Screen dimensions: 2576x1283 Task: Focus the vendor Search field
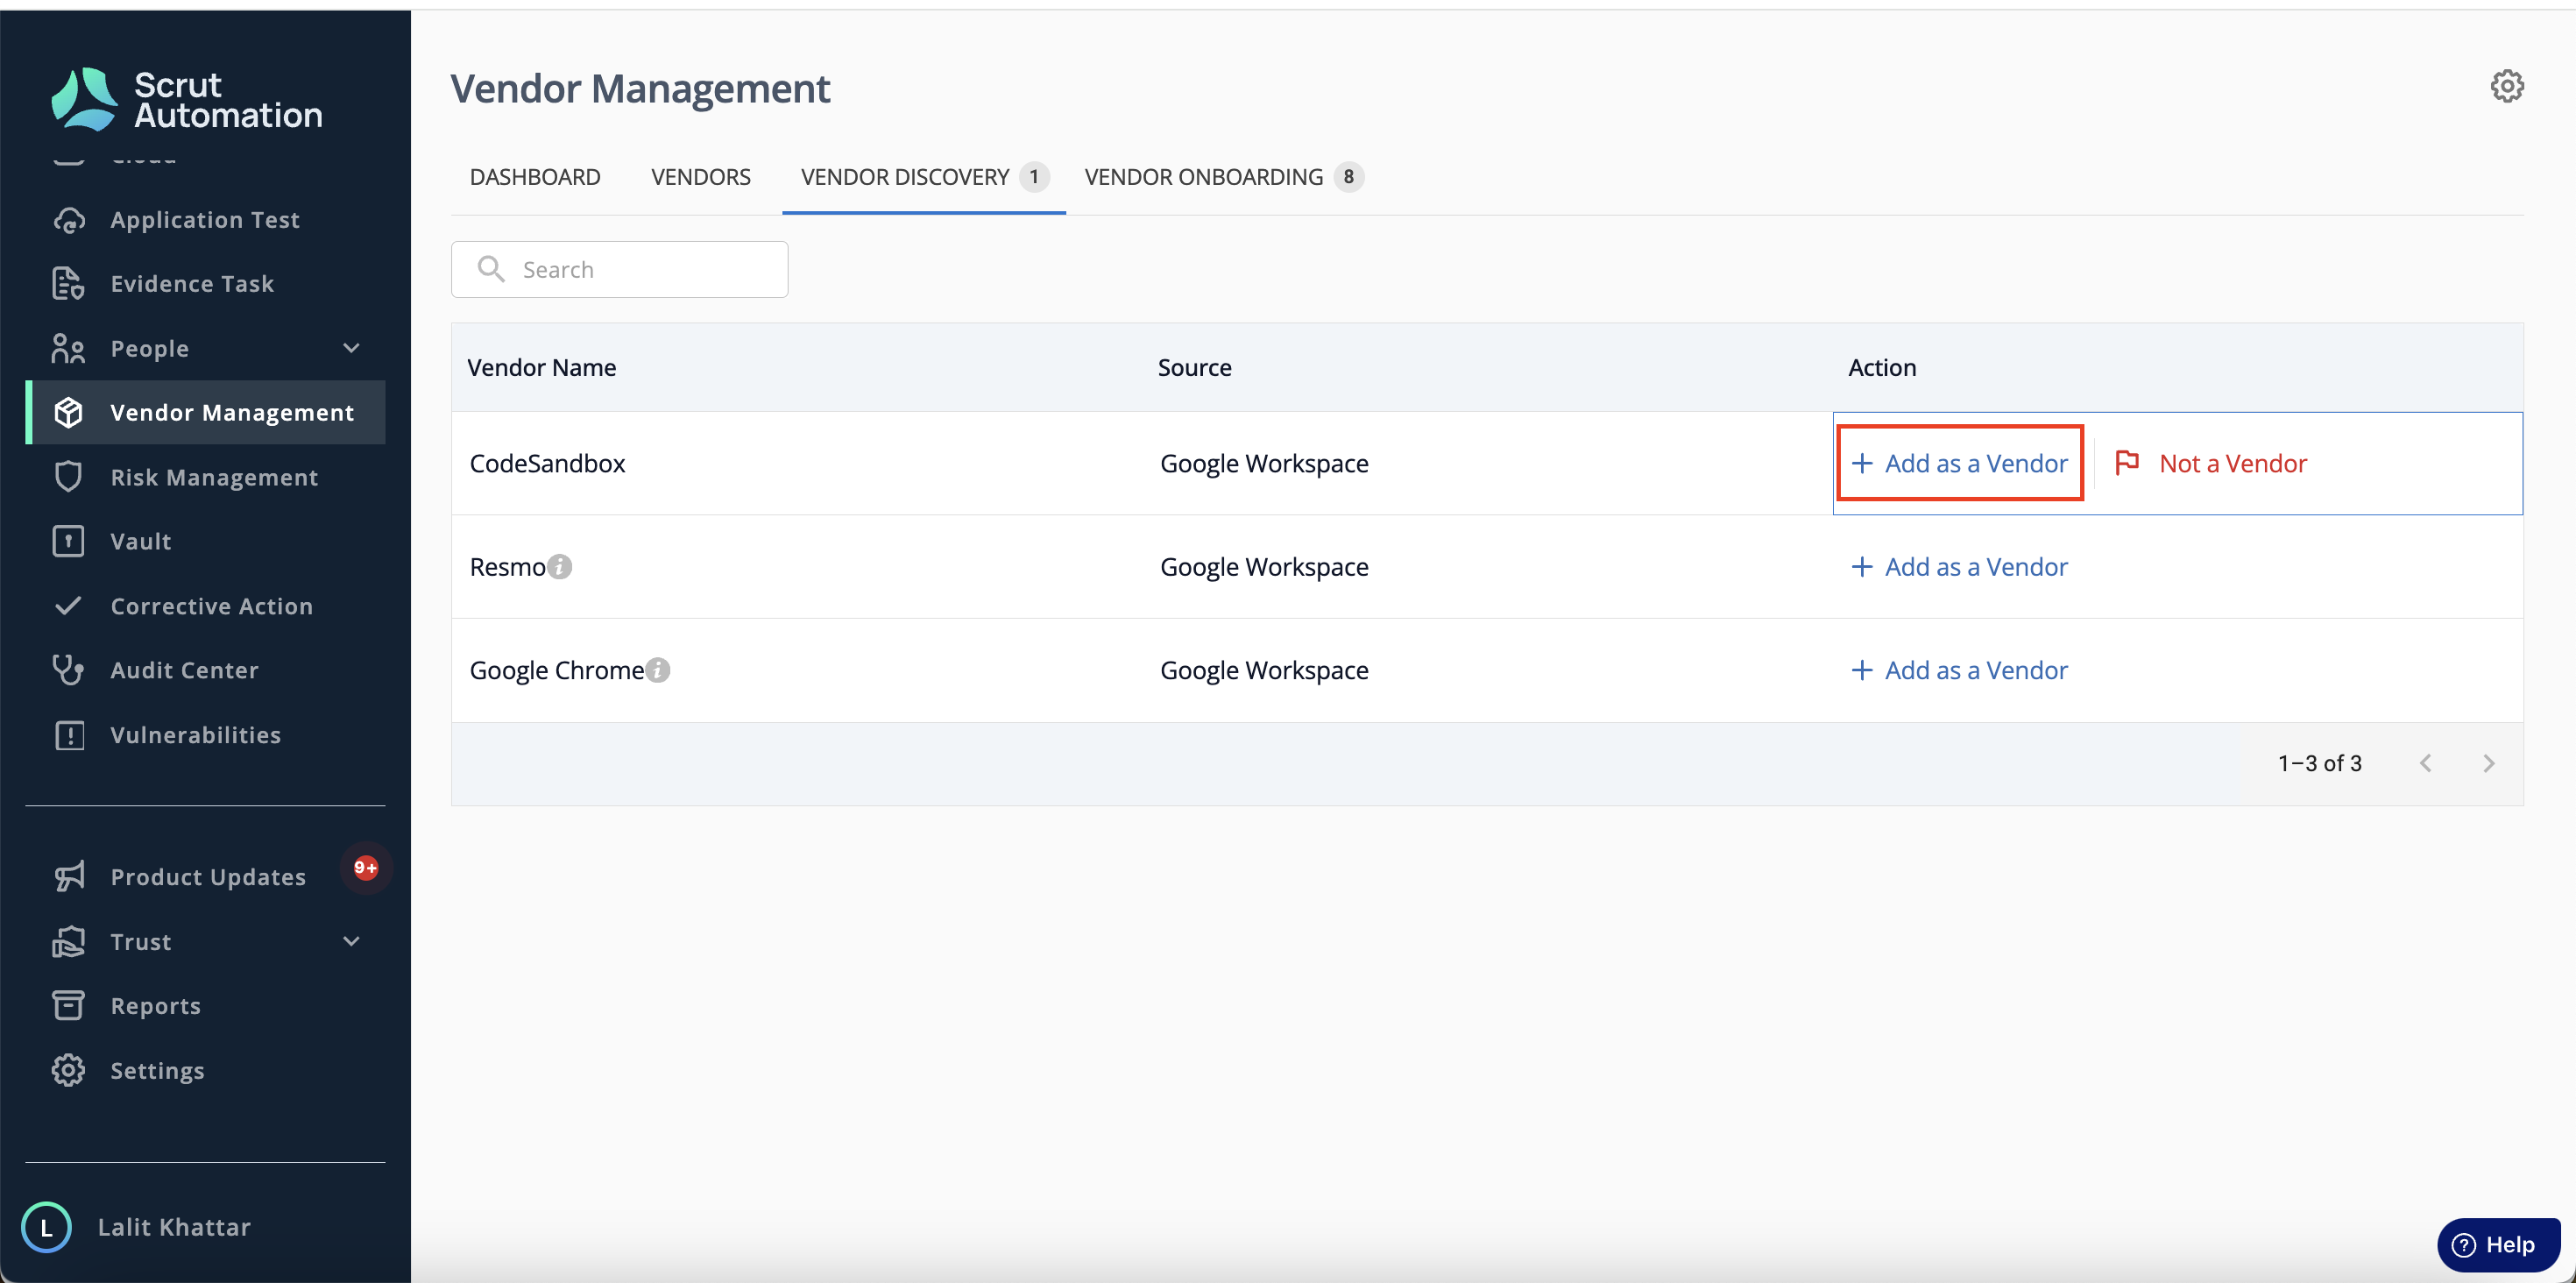(619, 269)
